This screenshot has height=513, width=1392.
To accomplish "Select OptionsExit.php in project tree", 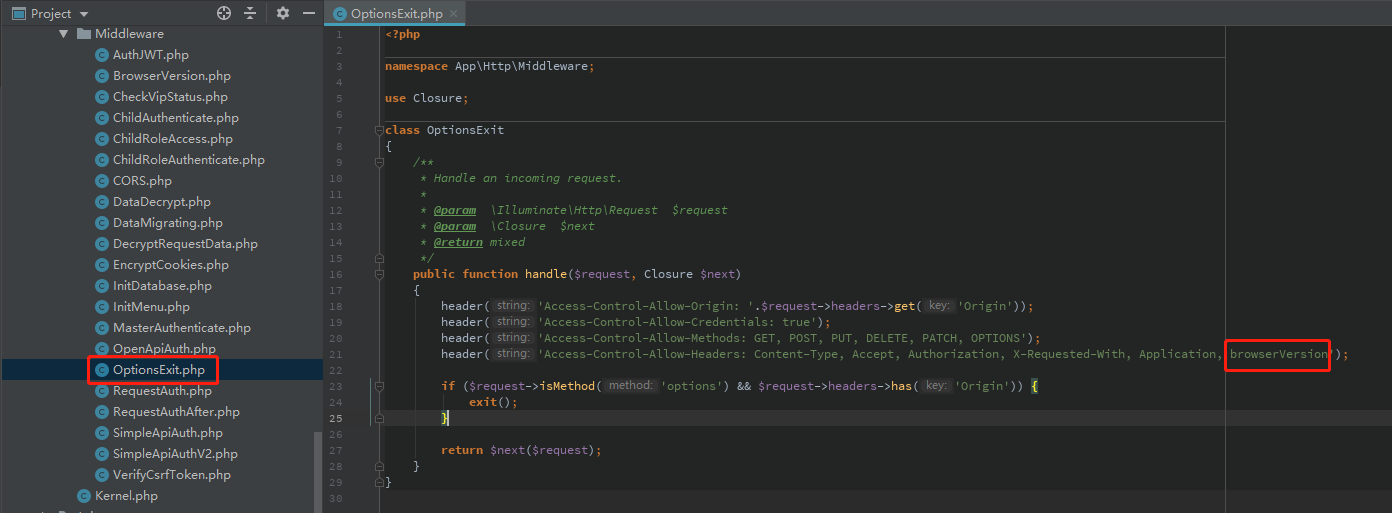I will [x=159, y=370].
